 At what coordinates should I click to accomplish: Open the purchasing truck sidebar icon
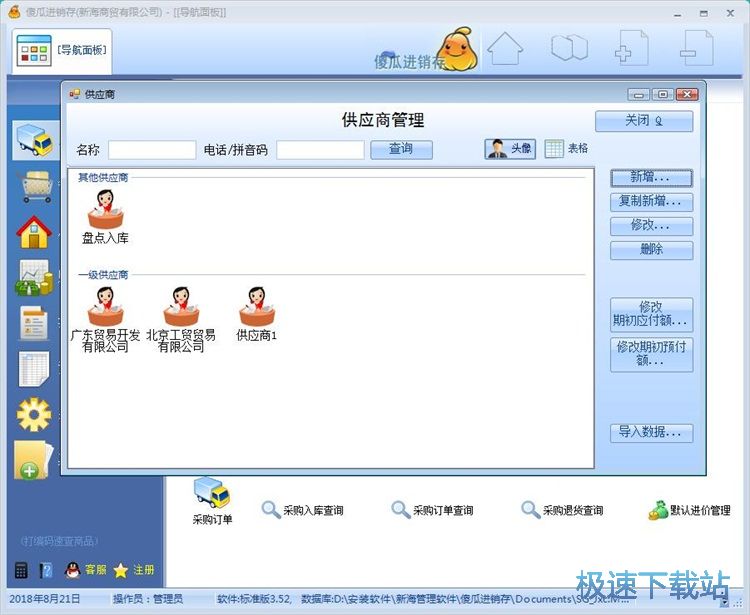click(35, 140)
